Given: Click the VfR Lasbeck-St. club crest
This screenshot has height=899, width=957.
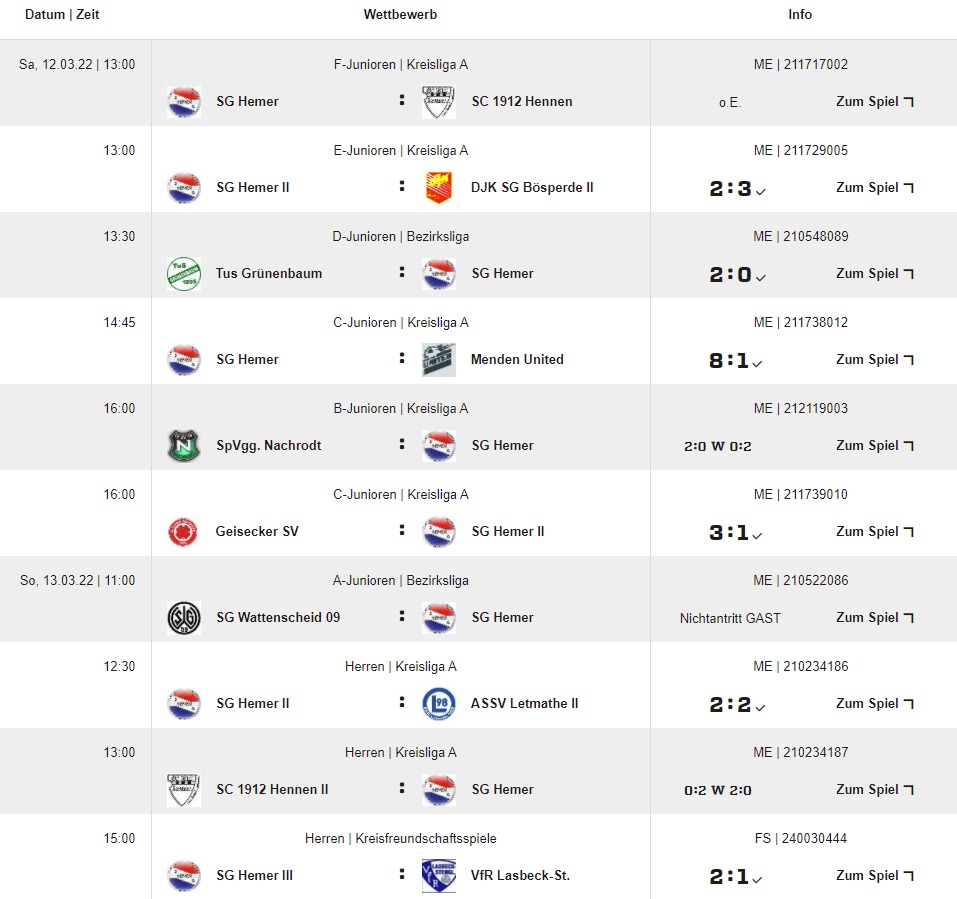Looking at the screenshot, I should point(438,876).
